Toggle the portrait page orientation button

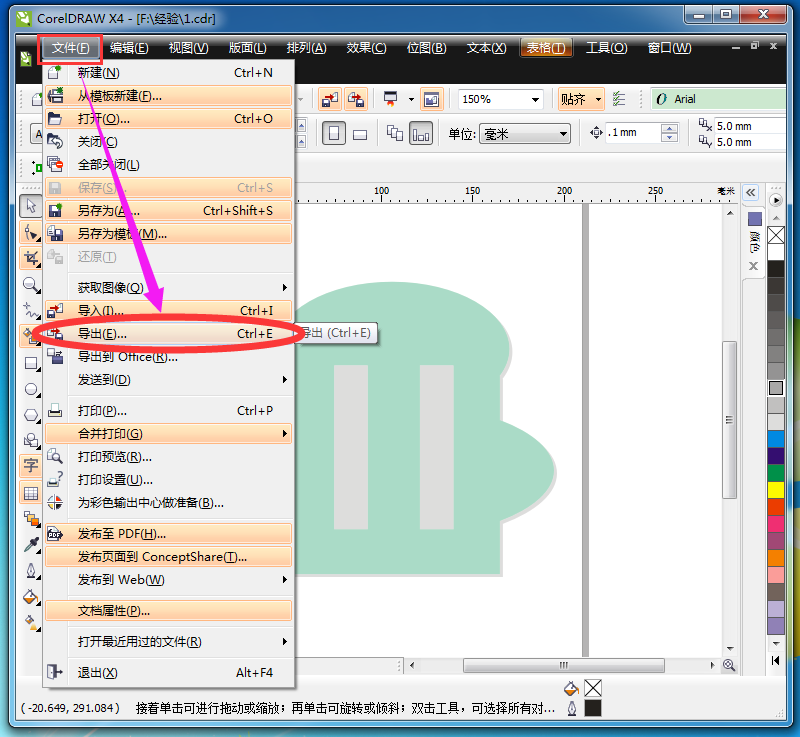tap(333, 132)
